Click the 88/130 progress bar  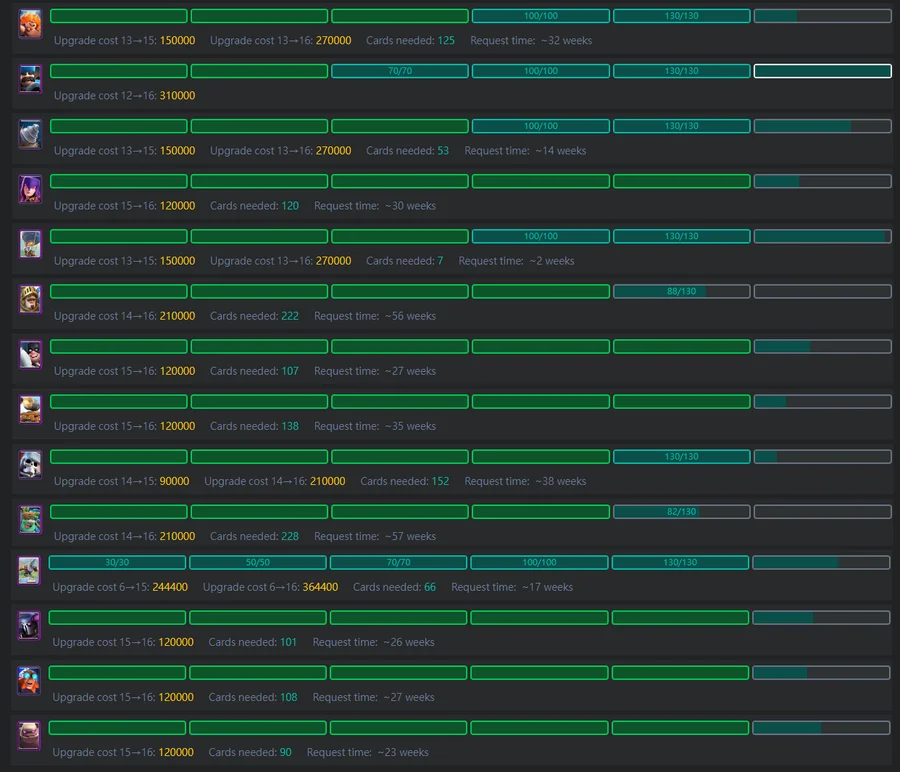[681, 291]
